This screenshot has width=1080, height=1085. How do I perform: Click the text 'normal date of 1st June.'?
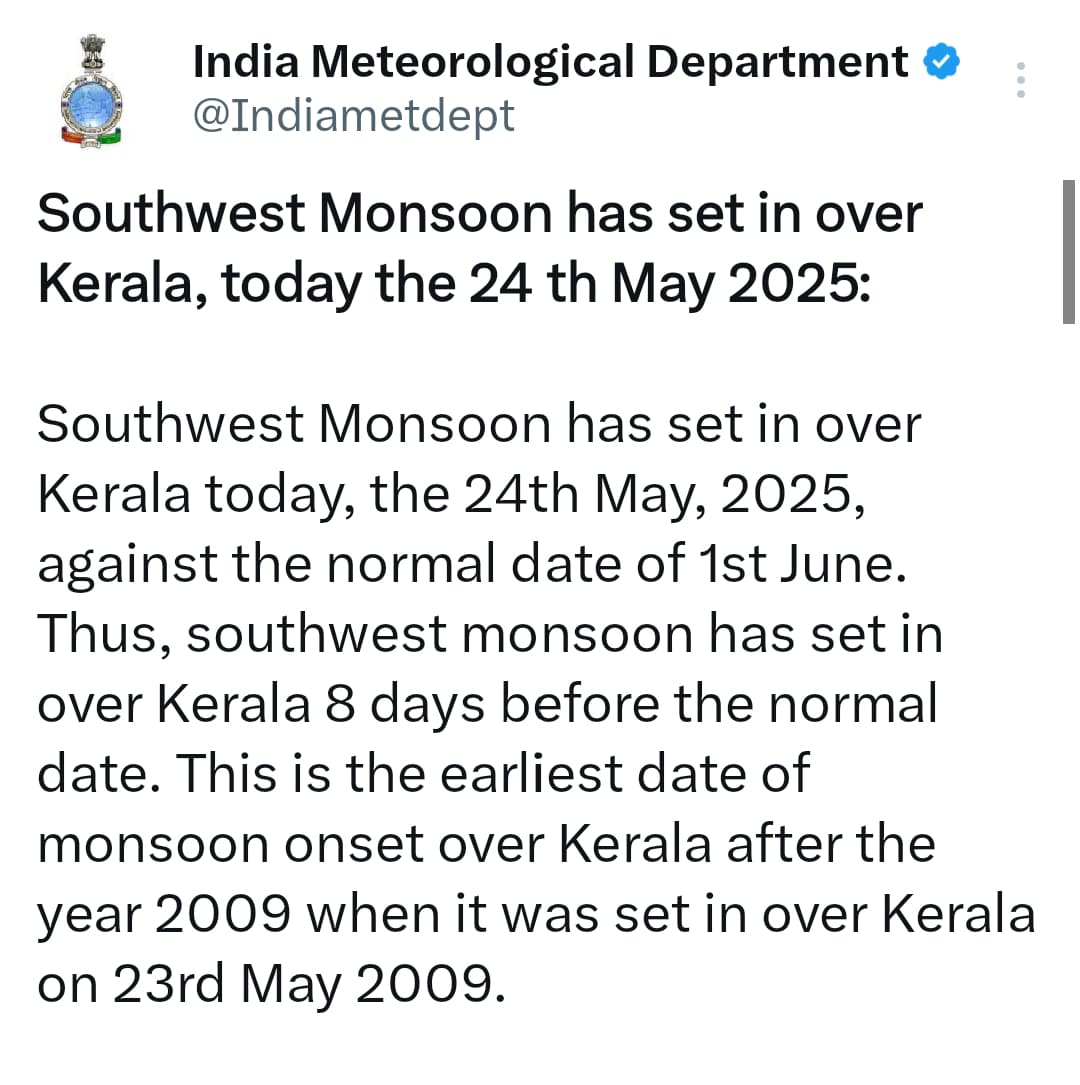(x=616, y=564)
